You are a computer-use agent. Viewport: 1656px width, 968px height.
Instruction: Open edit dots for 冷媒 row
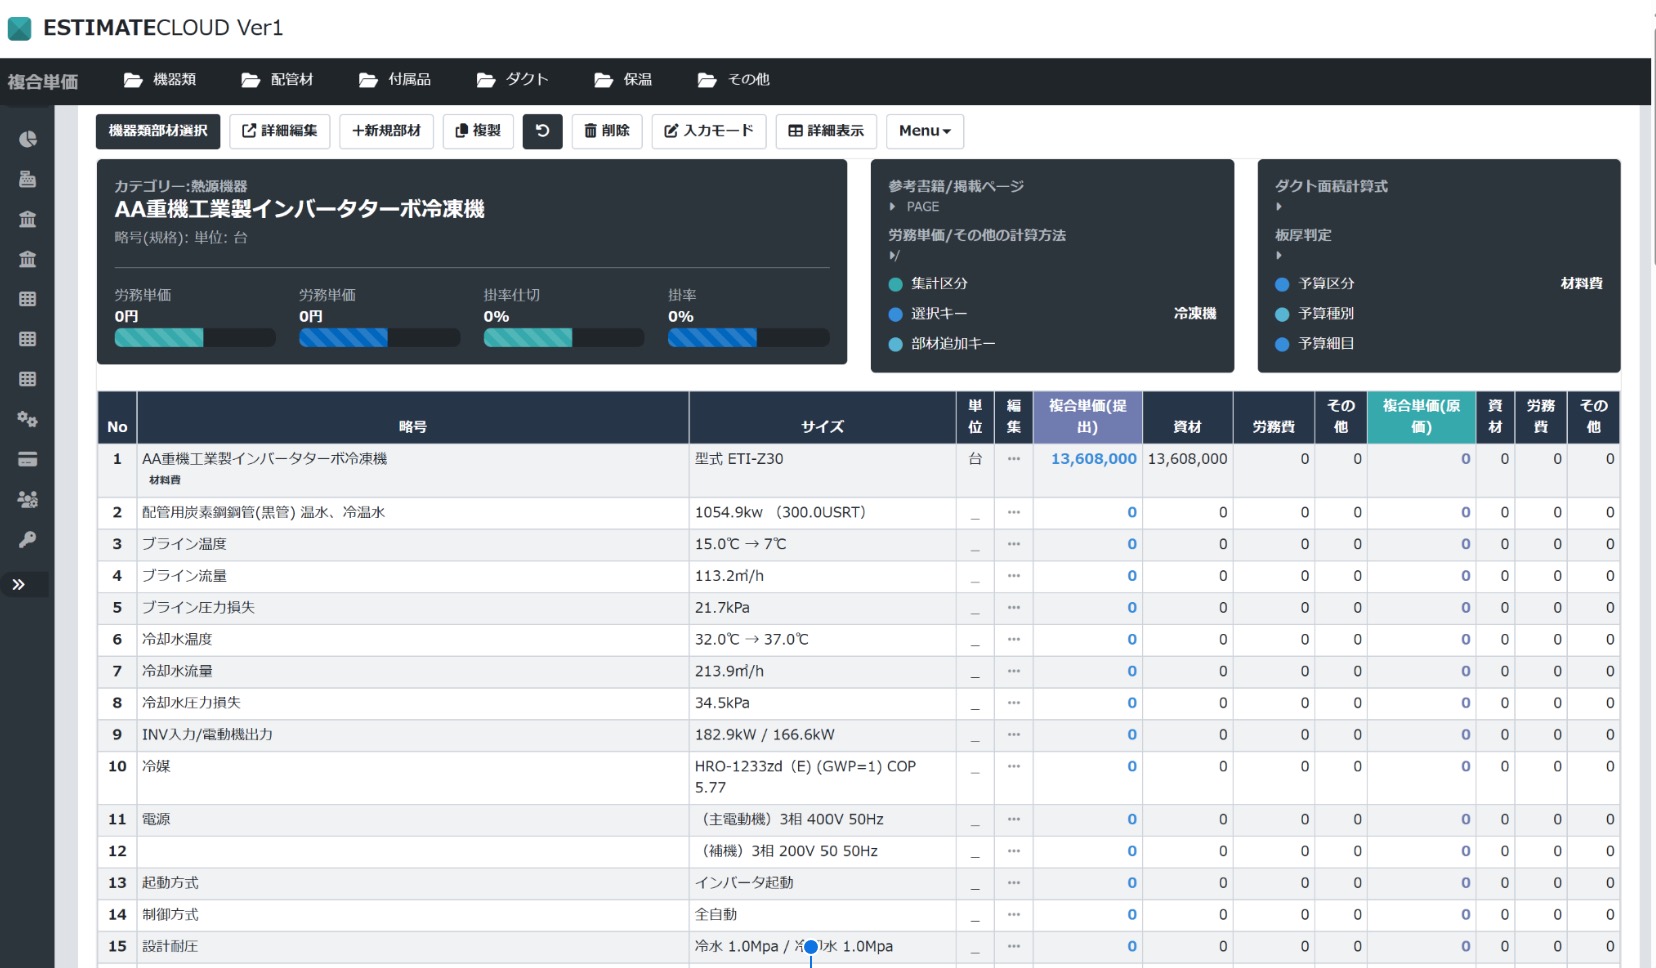coord(1014,766)
